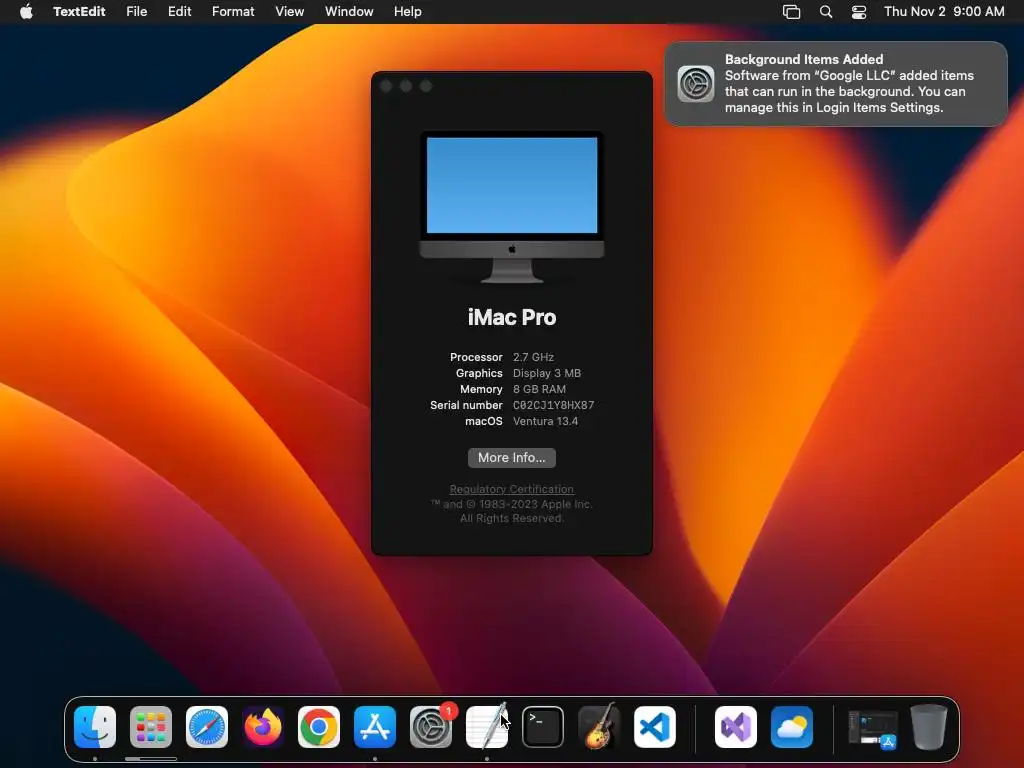Click the Display 3 MB graphics value
The height and width of the screenshot is (768, 1024).
click(547, 374)
